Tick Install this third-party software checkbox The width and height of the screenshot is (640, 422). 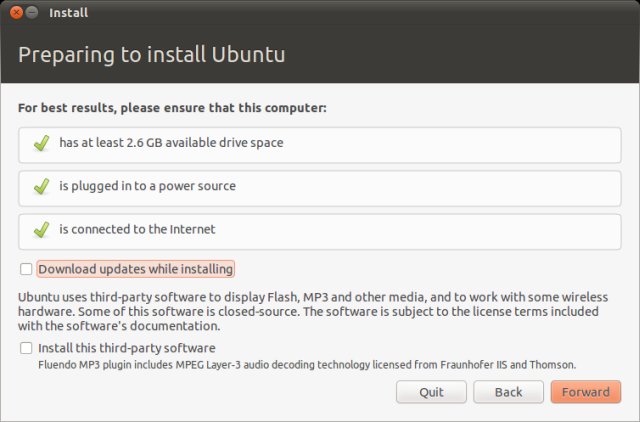(x=26, y=348)
